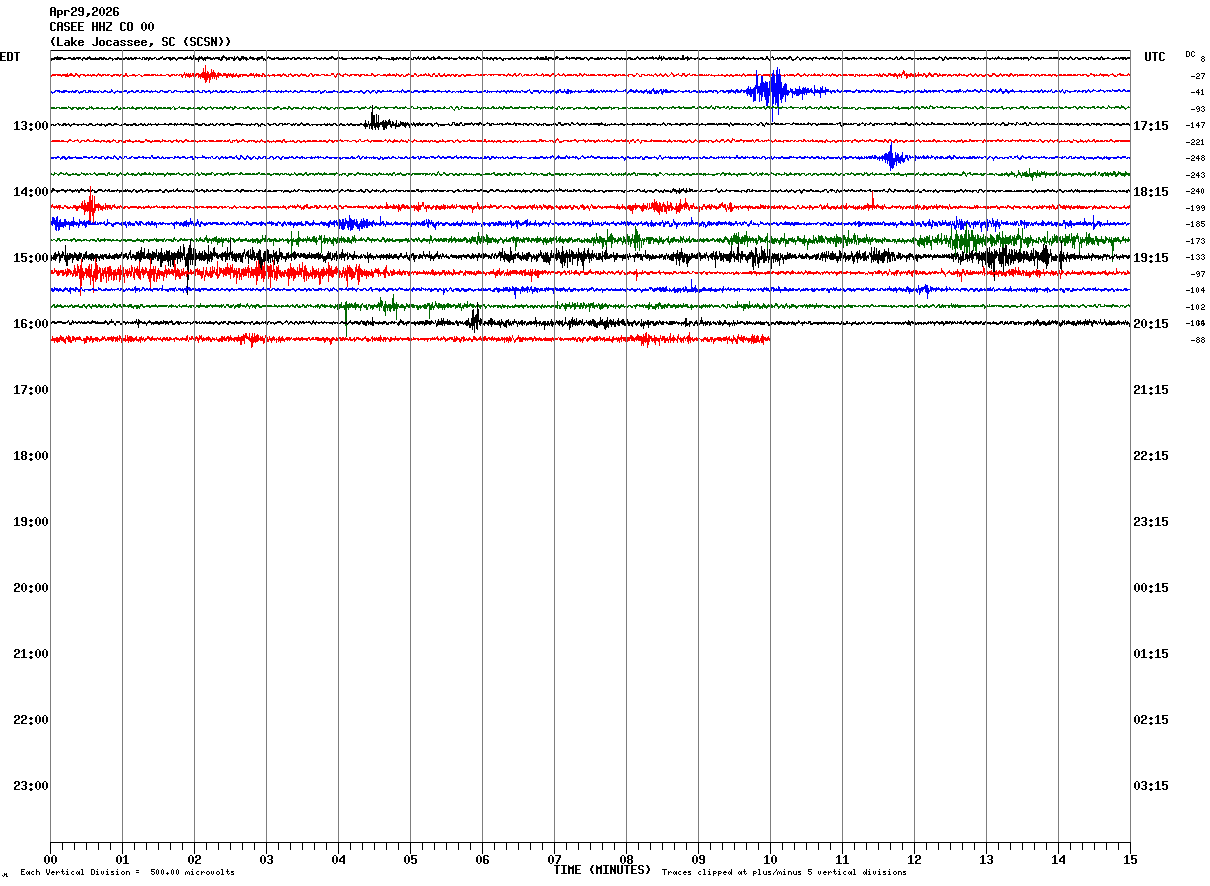Select the 13:00 EDT time label
The image size is (1210, 886).
[31, 126]
